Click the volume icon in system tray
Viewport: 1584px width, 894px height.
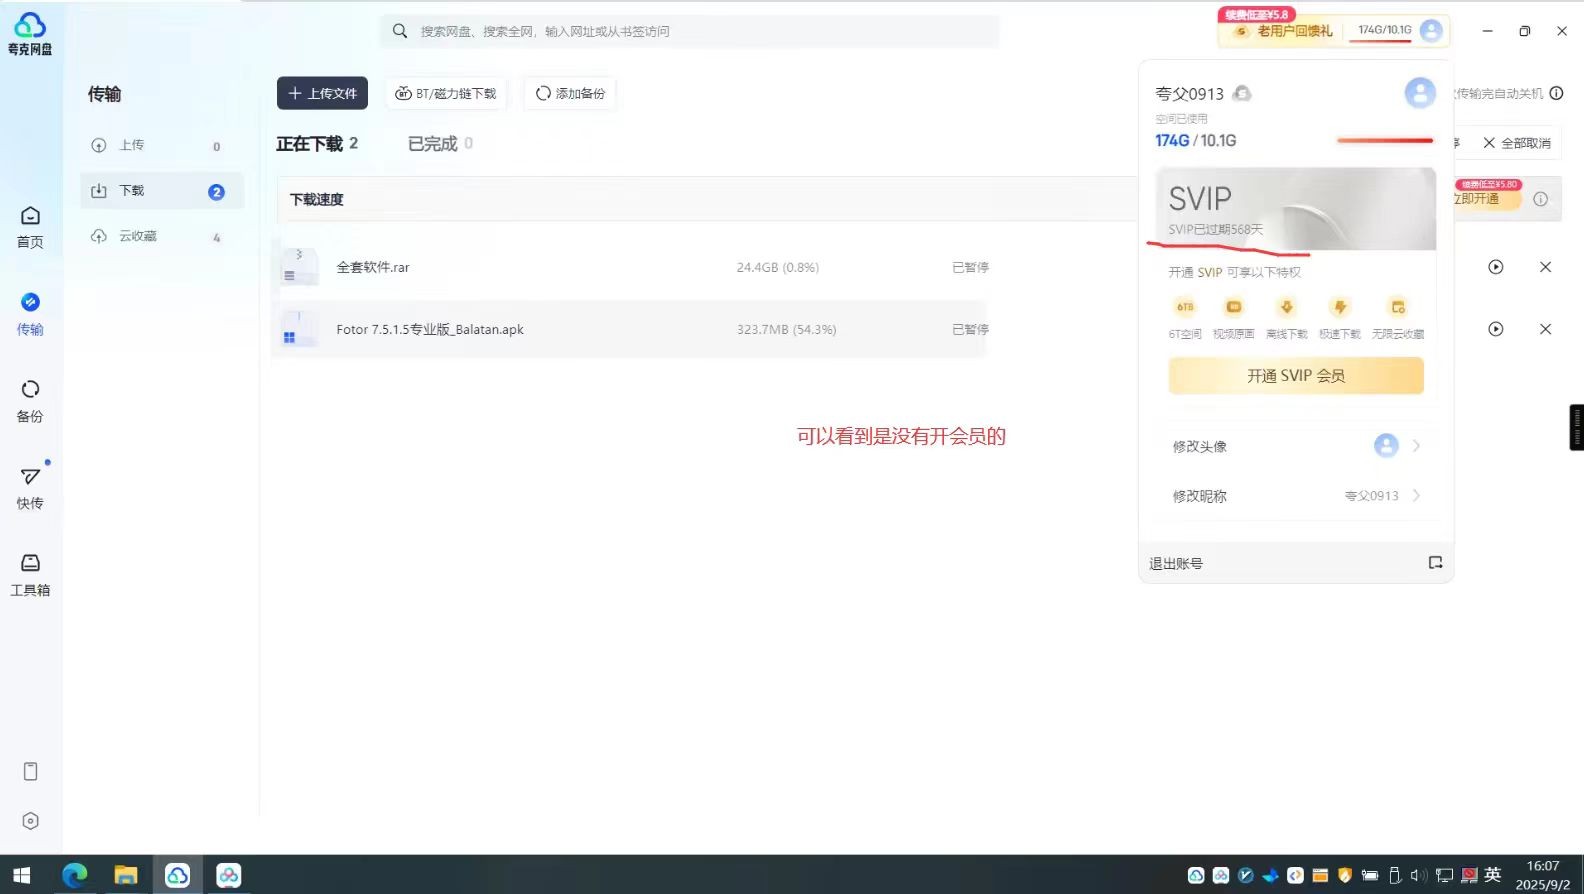click(x=1418, y=875)
